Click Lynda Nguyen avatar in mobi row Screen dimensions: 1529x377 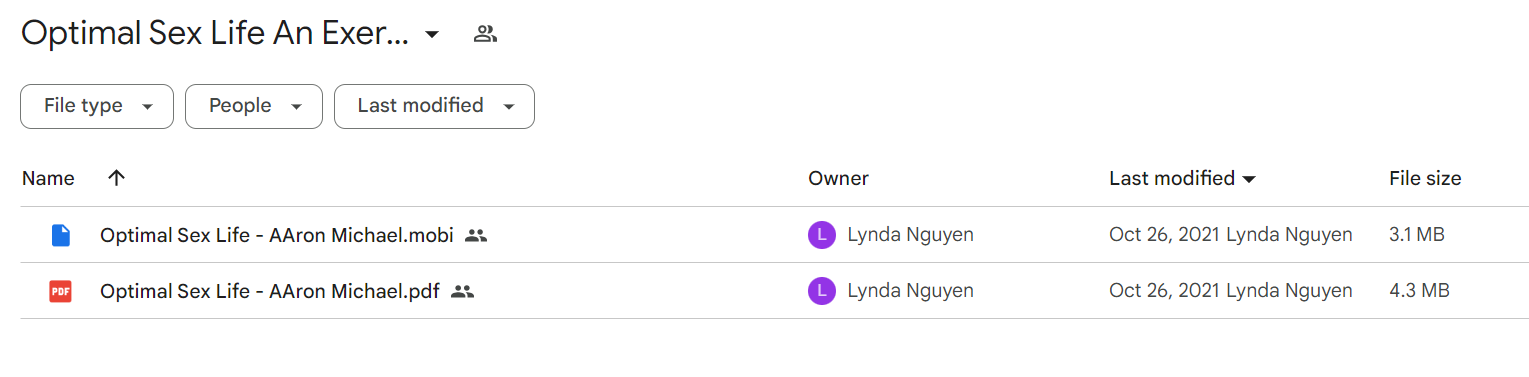click(821, 236)
